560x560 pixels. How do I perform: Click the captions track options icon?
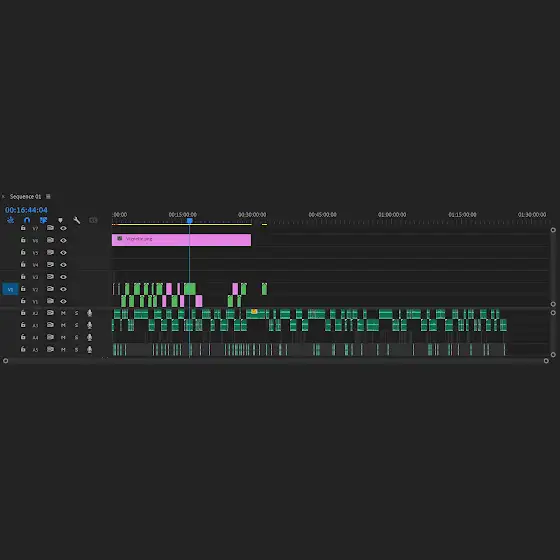93,220
